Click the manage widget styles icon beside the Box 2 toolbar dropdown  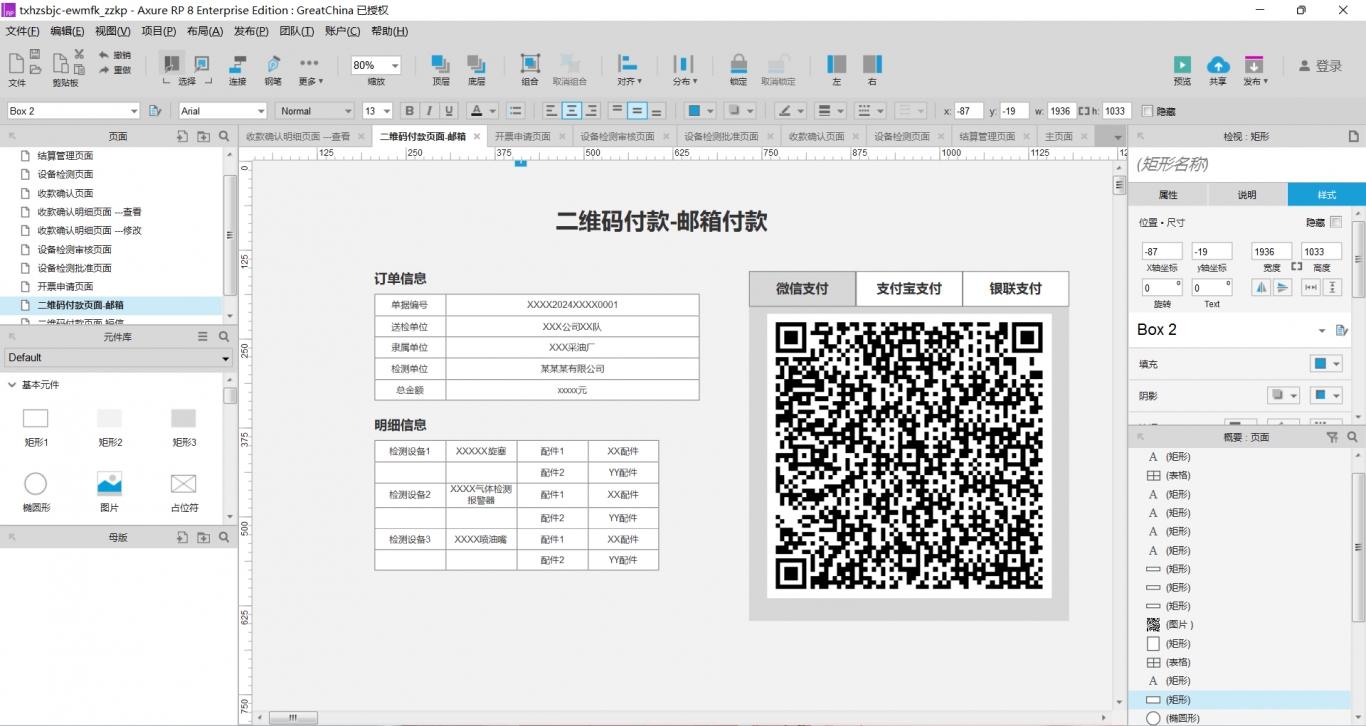pyautogui.click(x=155, y=111)
